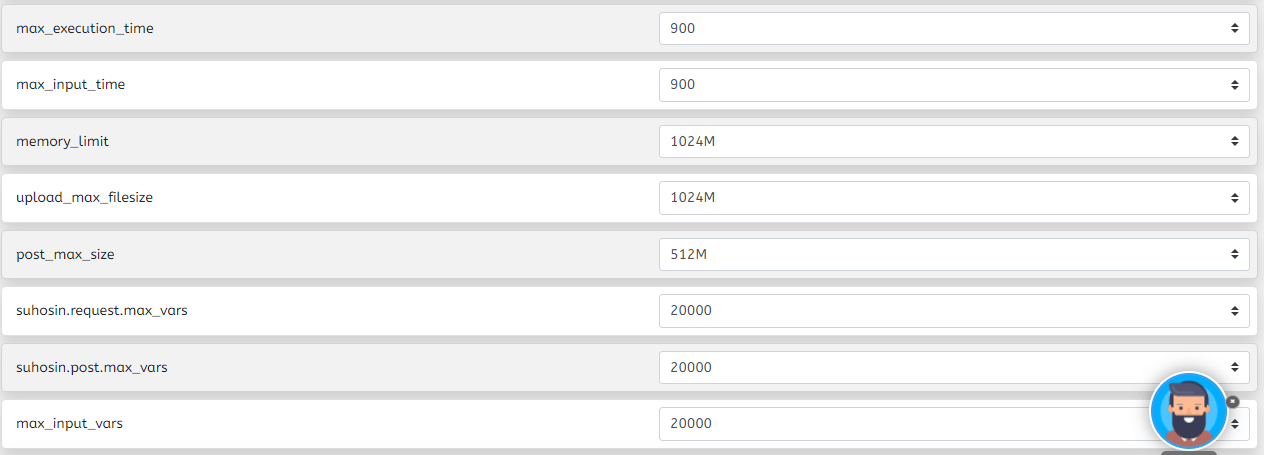Expand the memory_limit value selector
1264x455 pixels.
tap(954, 141)
